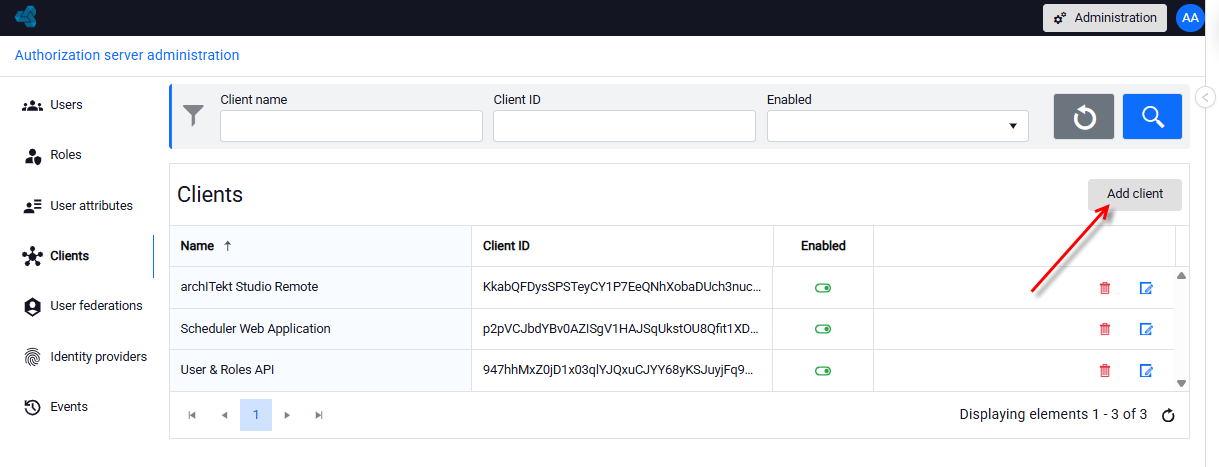Edit the archITekt Studio Remote client
This screenshot has height=467, width=1219.
coord(1146,288)
